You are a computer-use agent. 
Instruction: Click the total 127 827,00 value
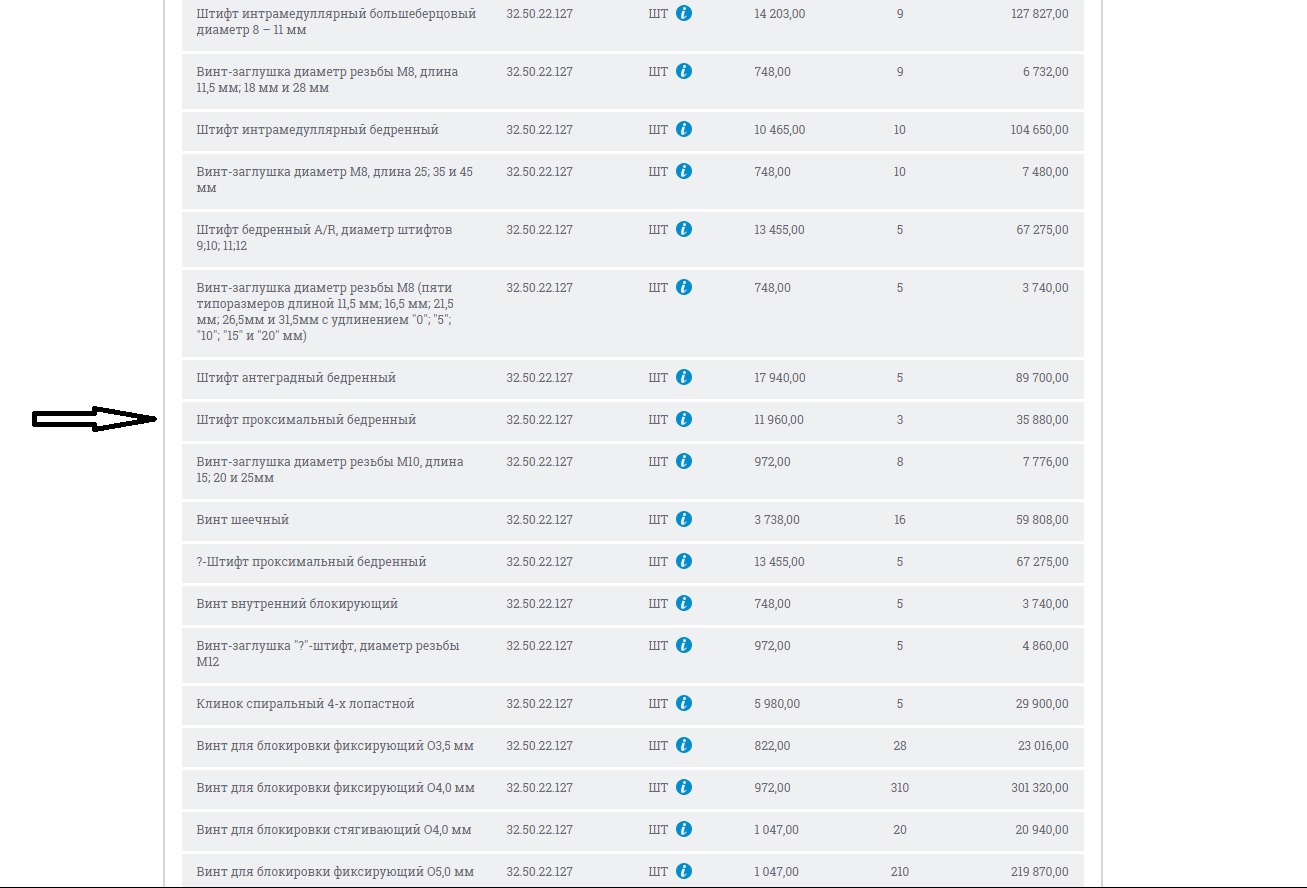[x=1039, y=14]
